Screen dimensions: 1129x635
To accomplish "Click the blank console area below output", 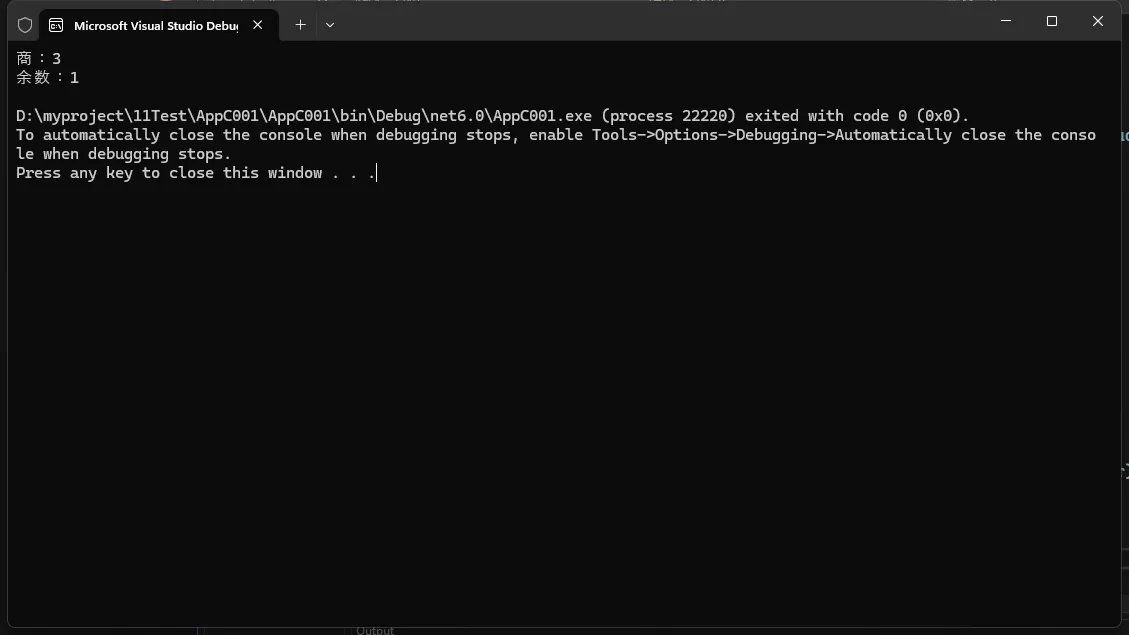I will (564, 403).
